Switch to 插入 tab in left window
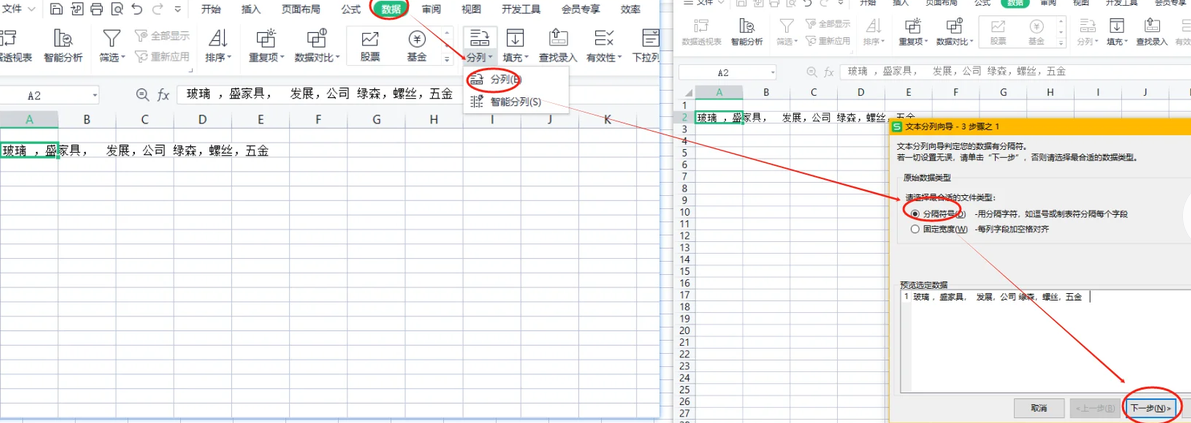The image size is (1191, 423). 251,10
